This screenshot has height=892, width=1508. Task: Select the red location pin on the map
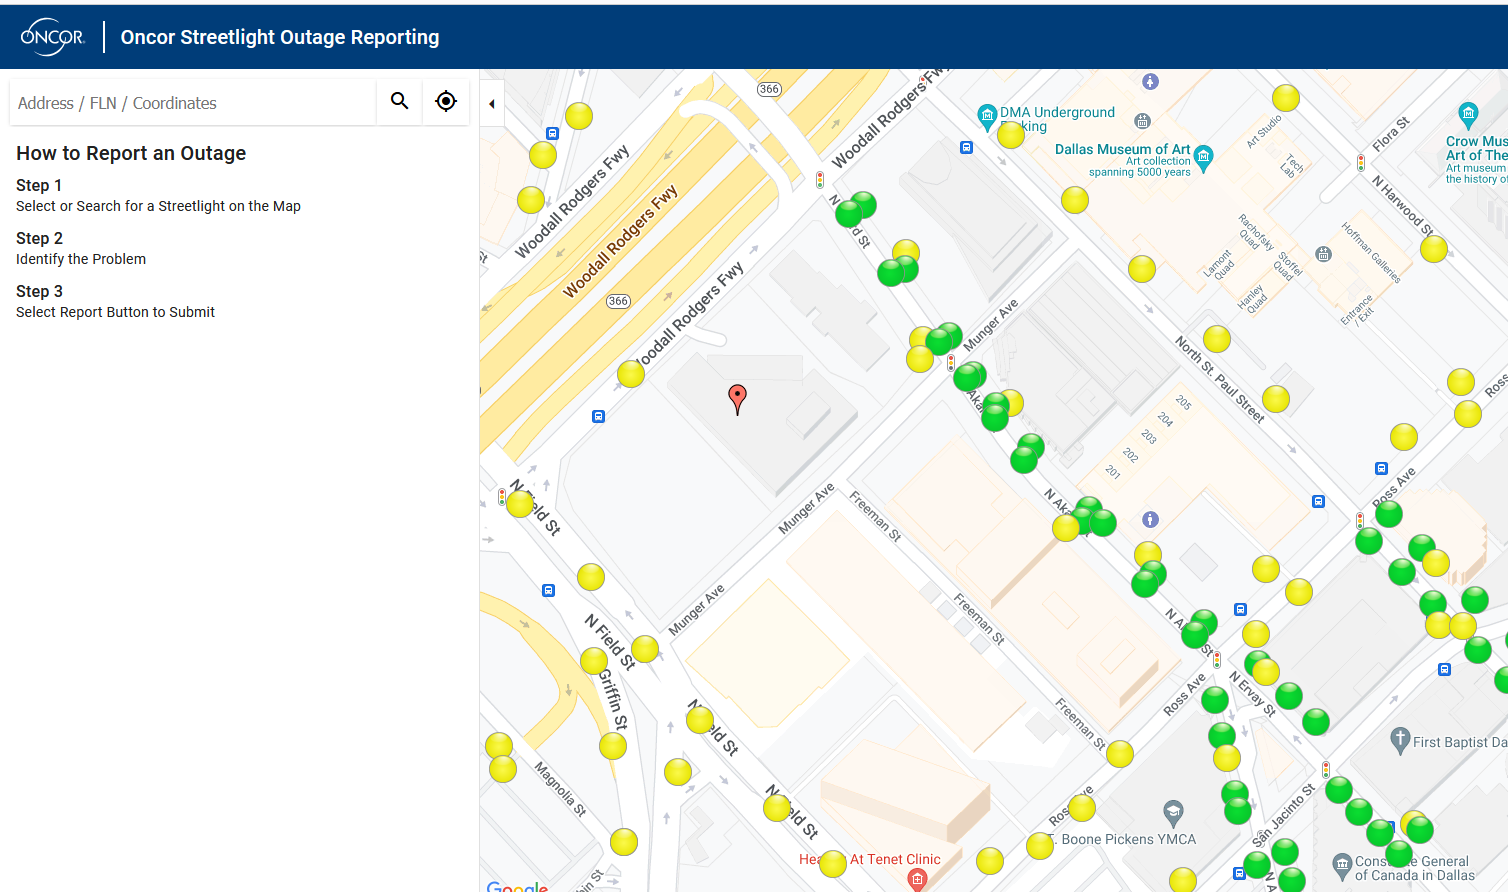[737, 398]
